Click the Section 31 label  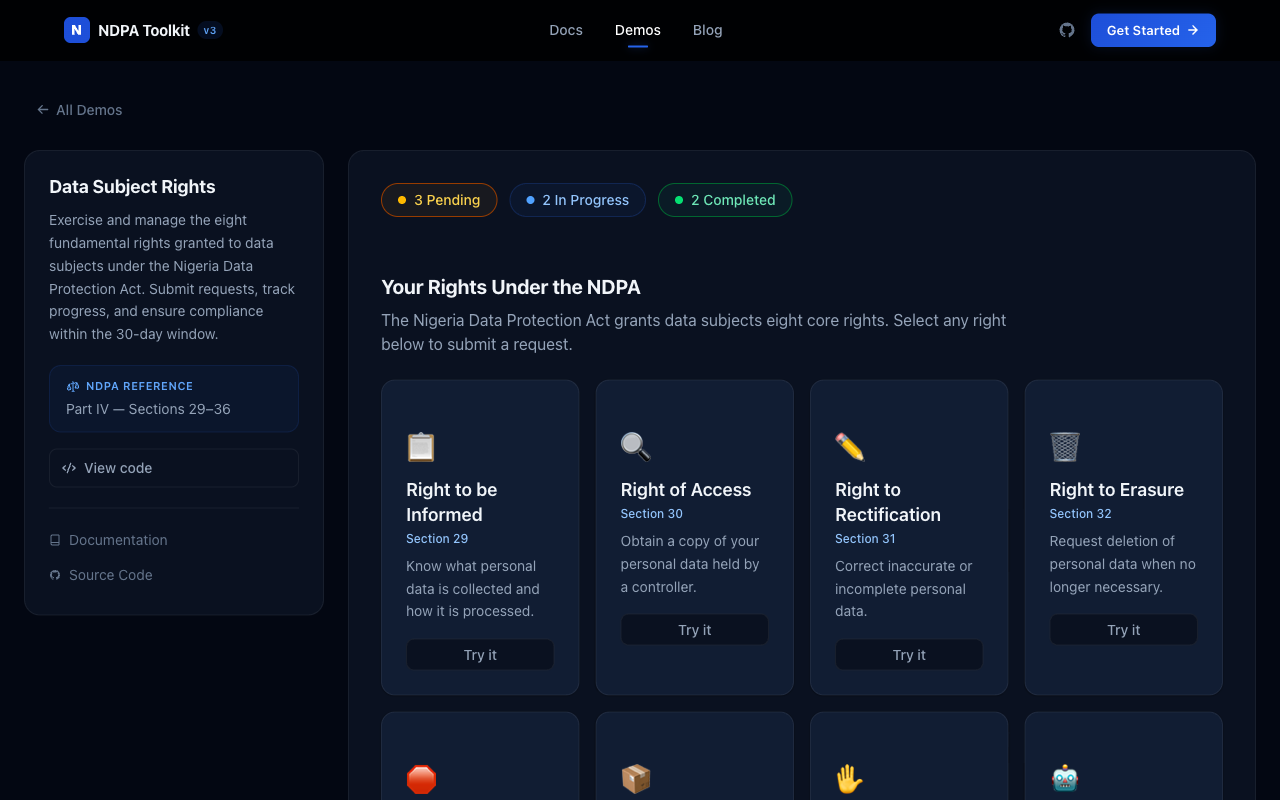click(x=865, y=539)
